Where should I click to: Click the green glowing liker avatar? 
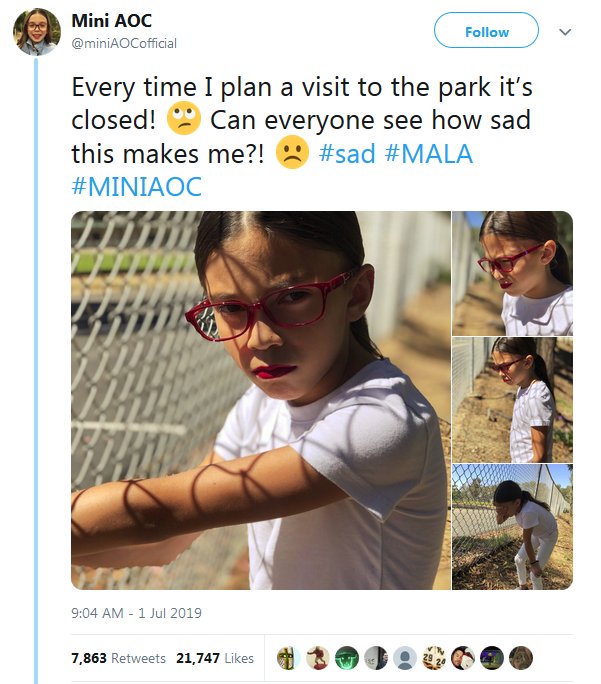coord(345,658)
